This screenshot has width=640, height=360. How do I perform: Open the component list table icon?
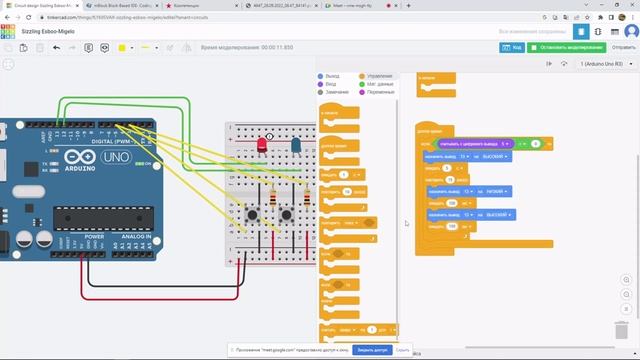pyautogui.click(x=615, y=31)
